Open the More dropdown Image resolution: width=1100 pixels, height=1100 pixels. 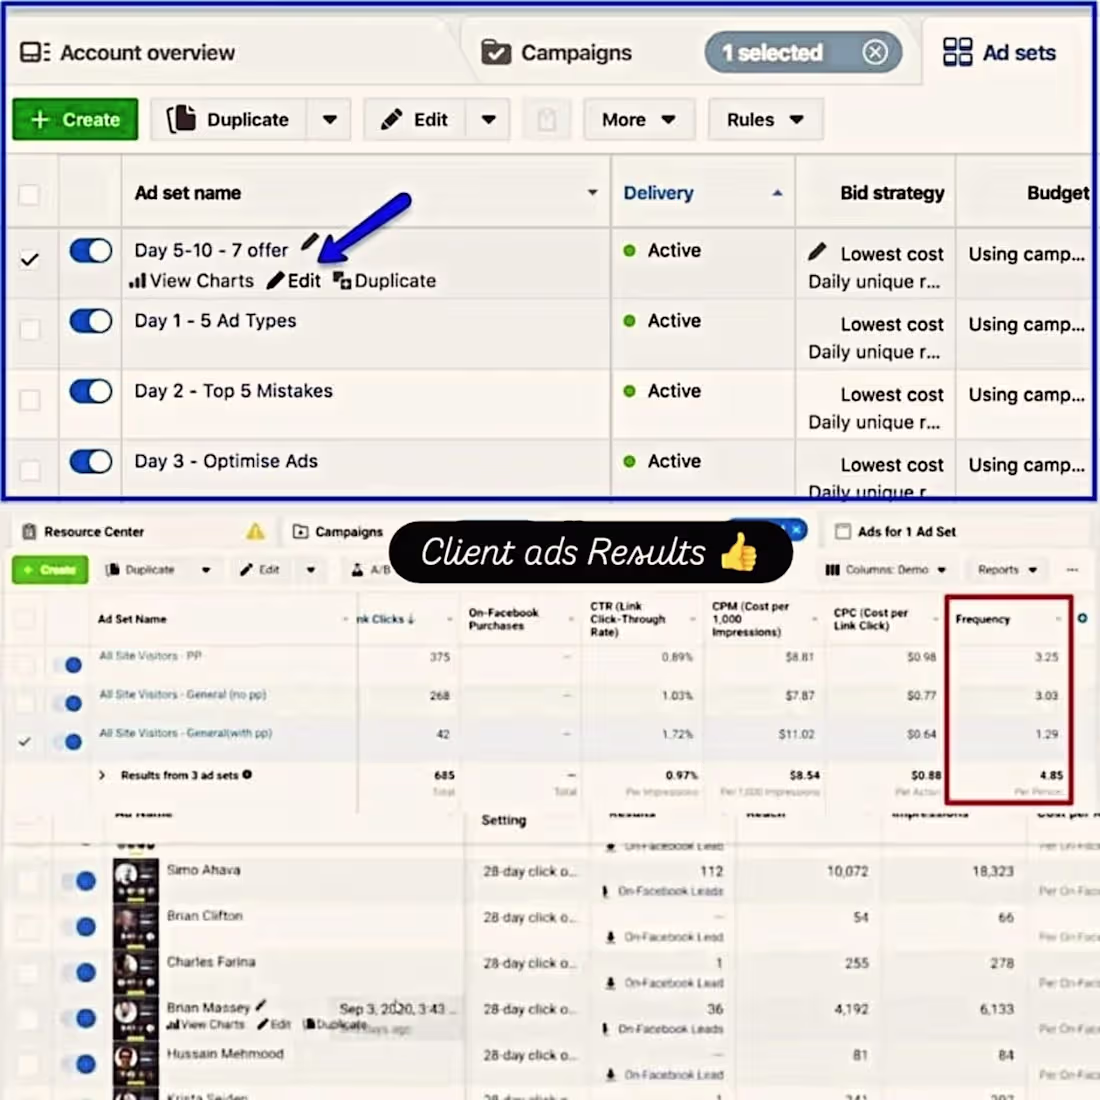tap(637, 119)
